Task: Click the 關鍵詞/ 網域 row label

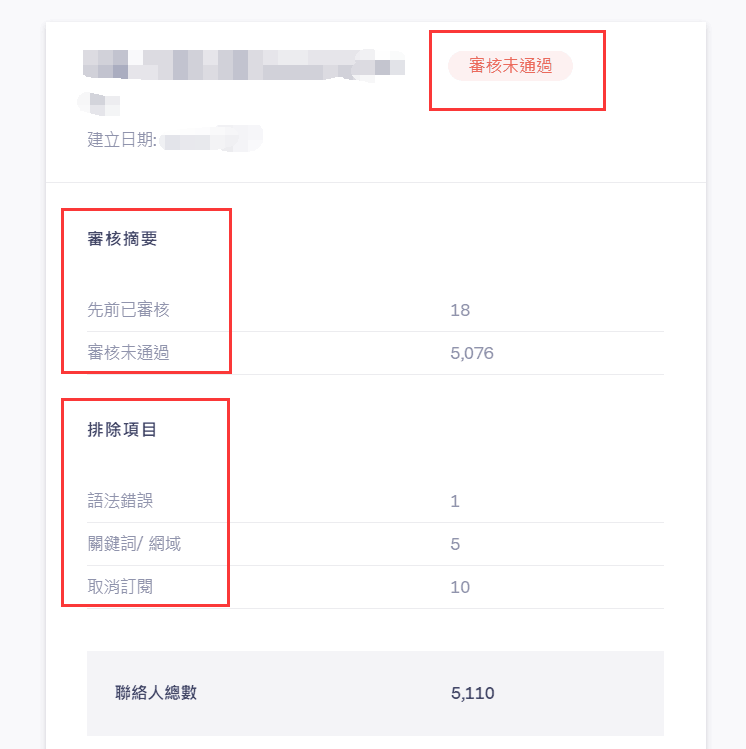Action: (x=134, y=544)
